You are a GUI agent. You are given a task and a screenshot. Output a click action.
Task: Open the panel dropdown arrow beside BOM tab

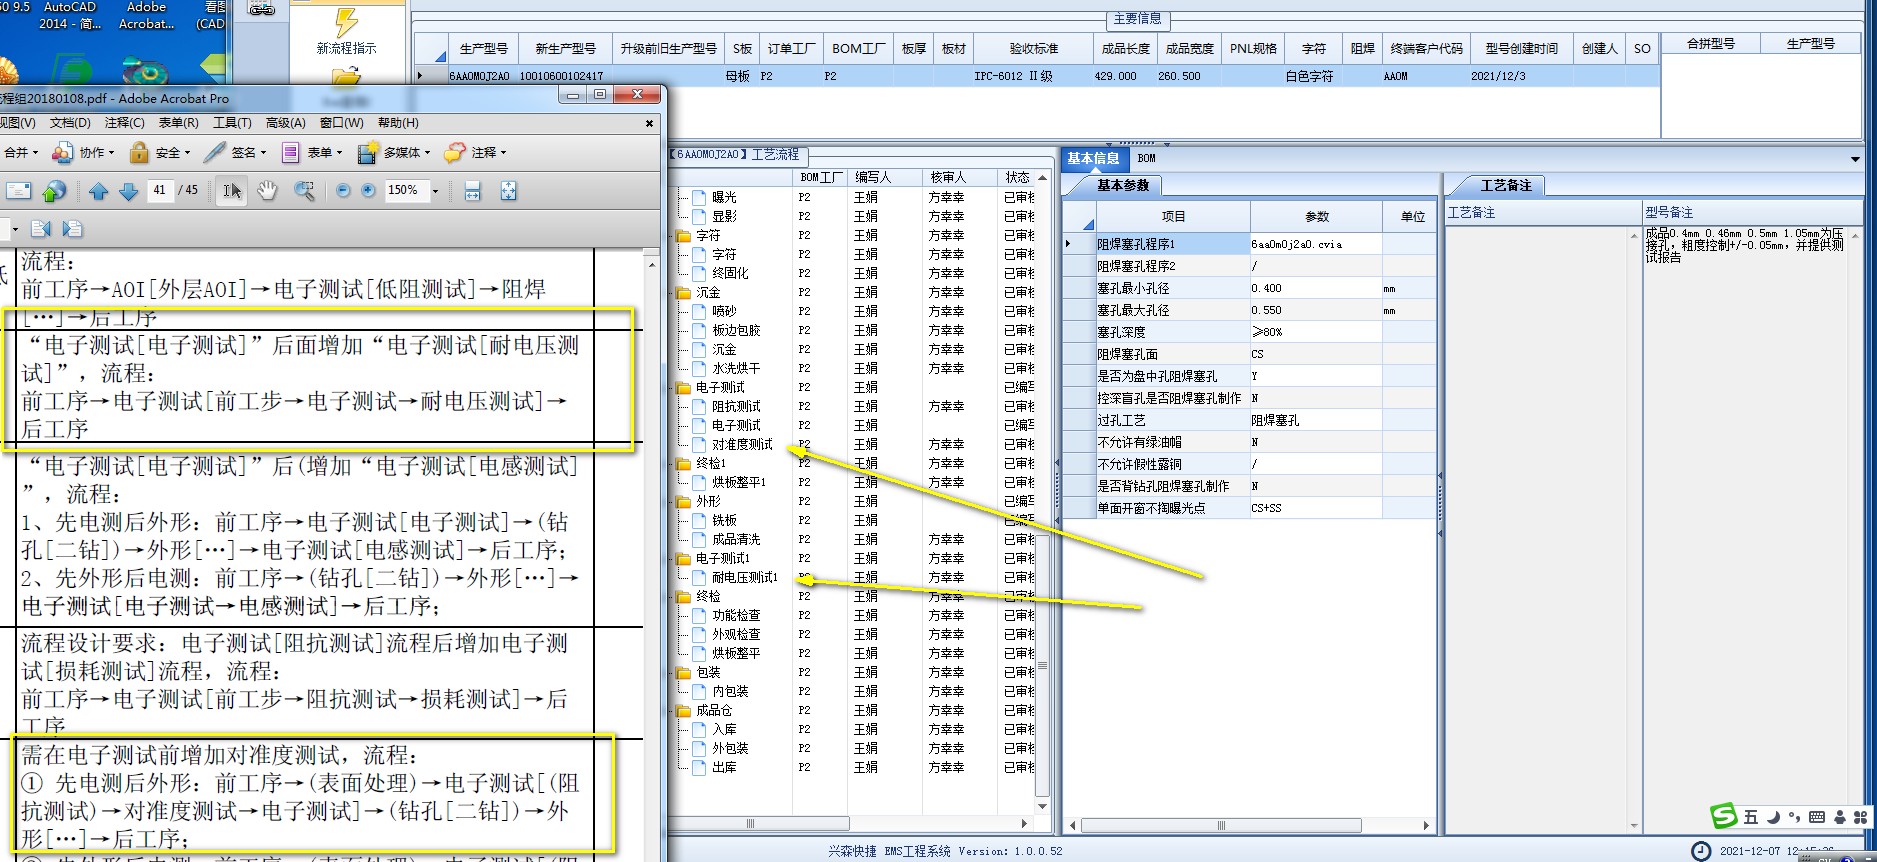(1855, 159)
